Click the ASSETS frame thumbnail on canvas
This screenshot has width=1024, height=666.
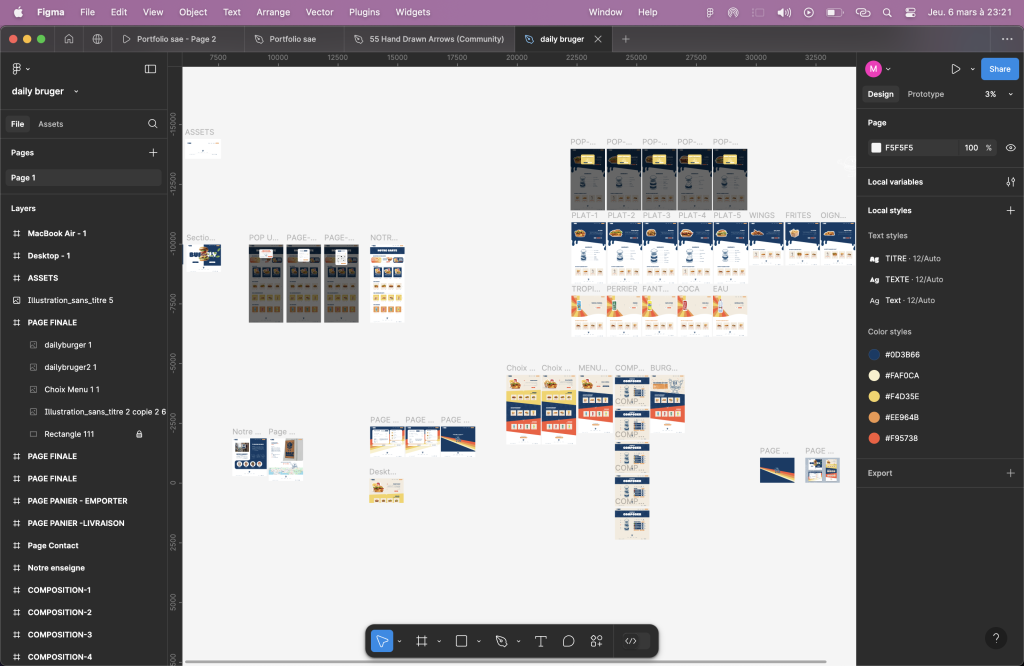[202, 149]
